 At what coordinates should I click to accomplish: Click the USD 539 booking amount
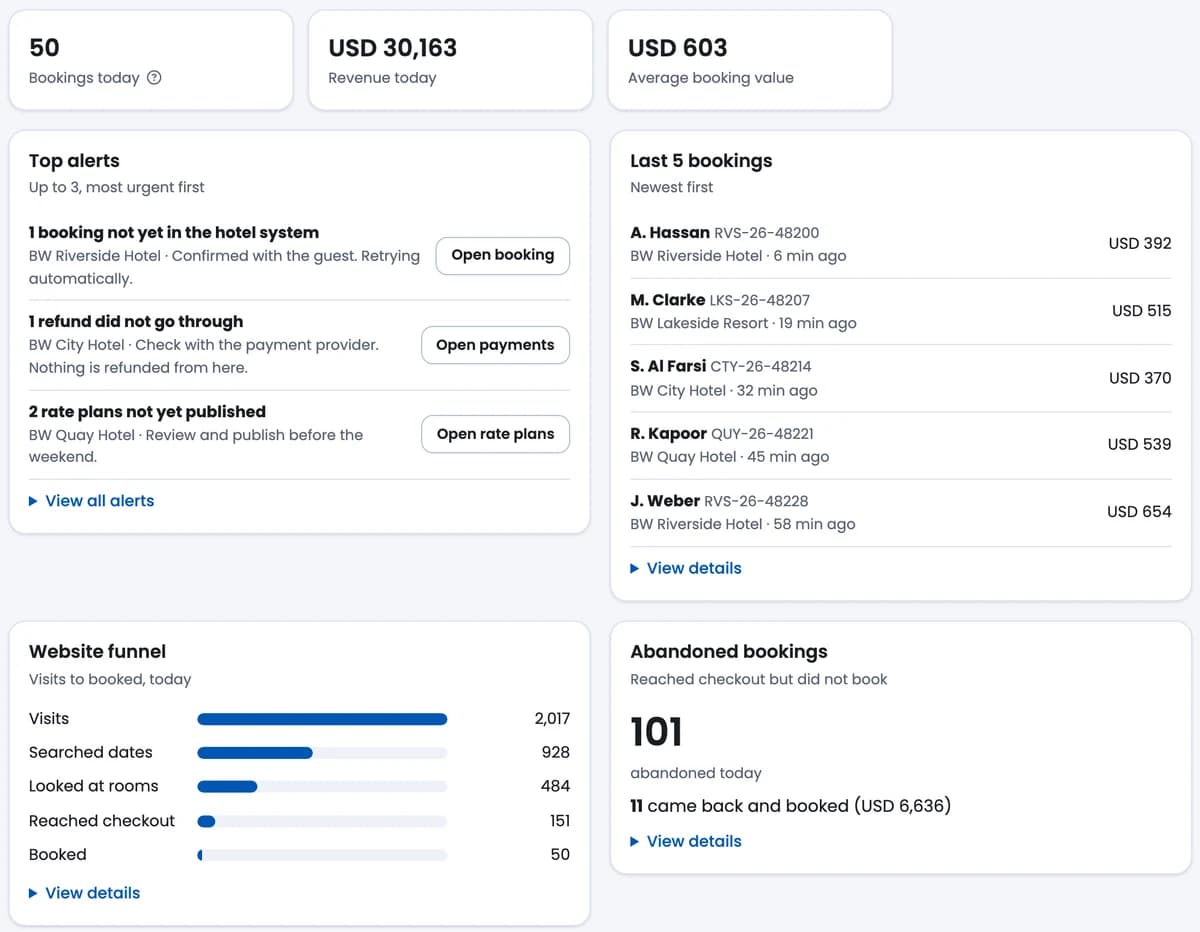tap(1139, 444)
